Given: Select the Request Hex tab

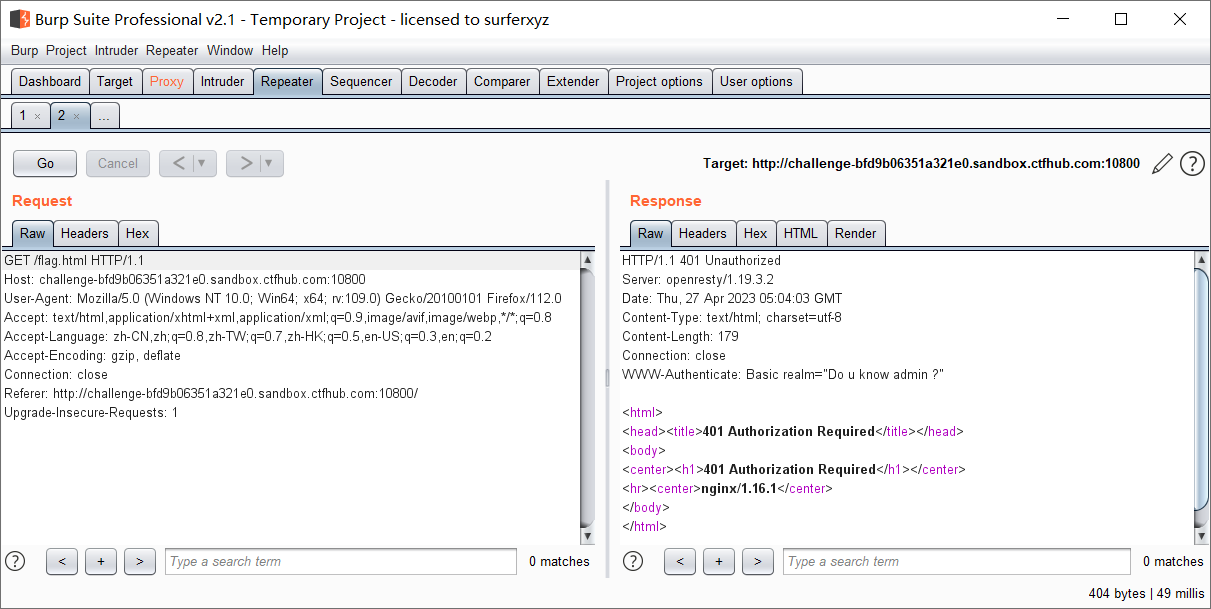Looking at the screenshot, I should tap(138, 233).
